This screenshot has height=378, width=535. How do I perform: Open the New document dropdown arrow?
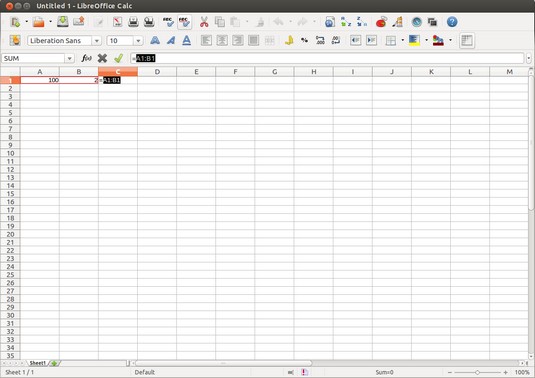point(27,22)
